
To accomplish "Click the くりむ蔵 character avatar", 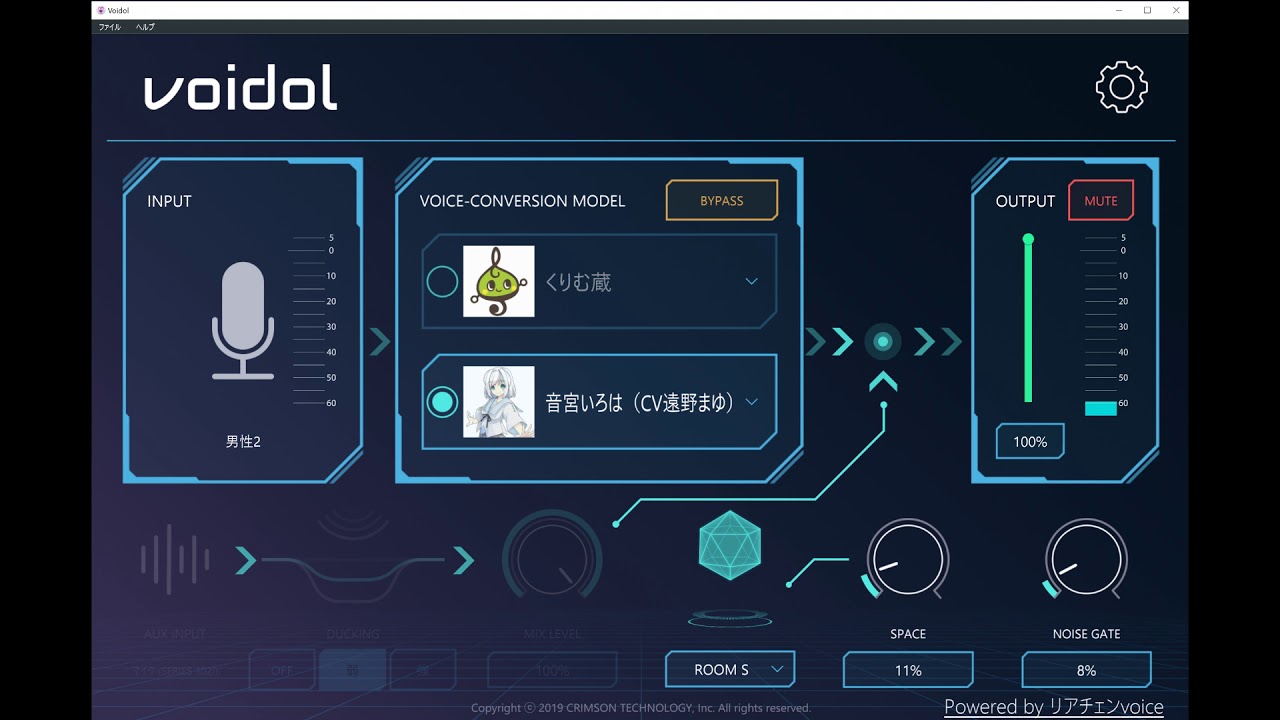I will (498, 282).
